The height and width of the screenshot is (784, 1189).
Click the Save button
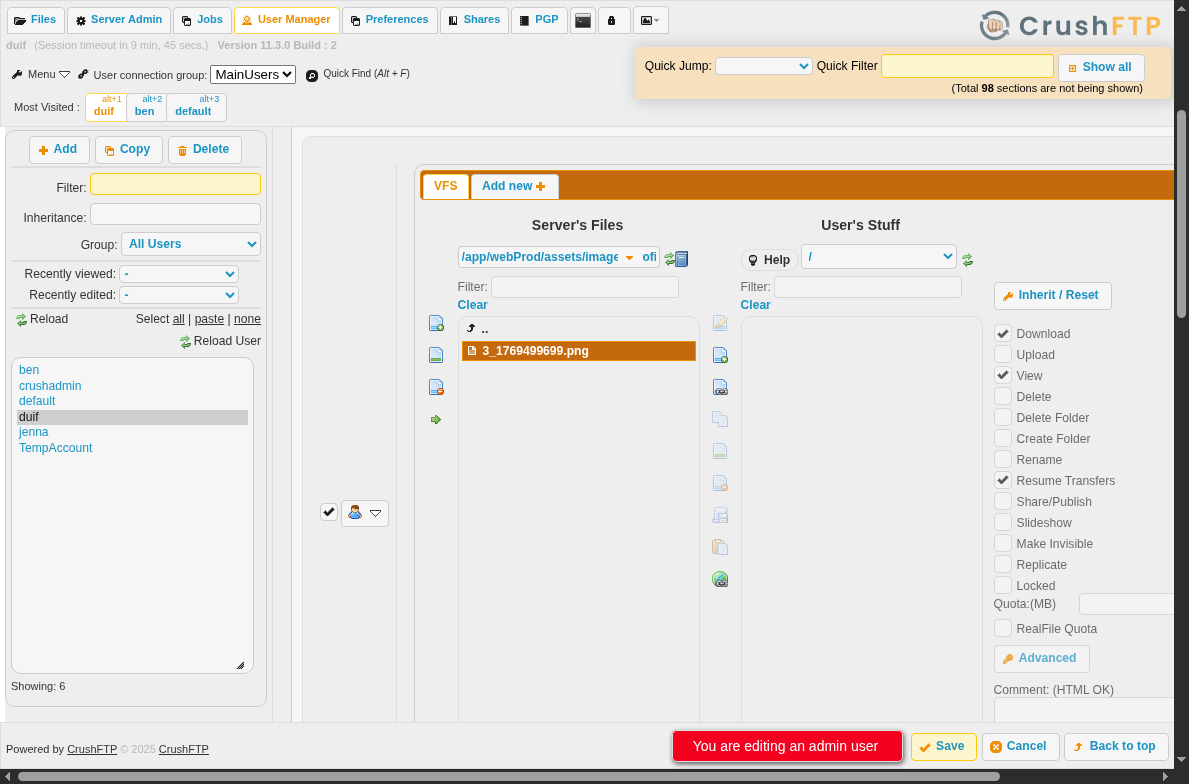tap(943, 746)
